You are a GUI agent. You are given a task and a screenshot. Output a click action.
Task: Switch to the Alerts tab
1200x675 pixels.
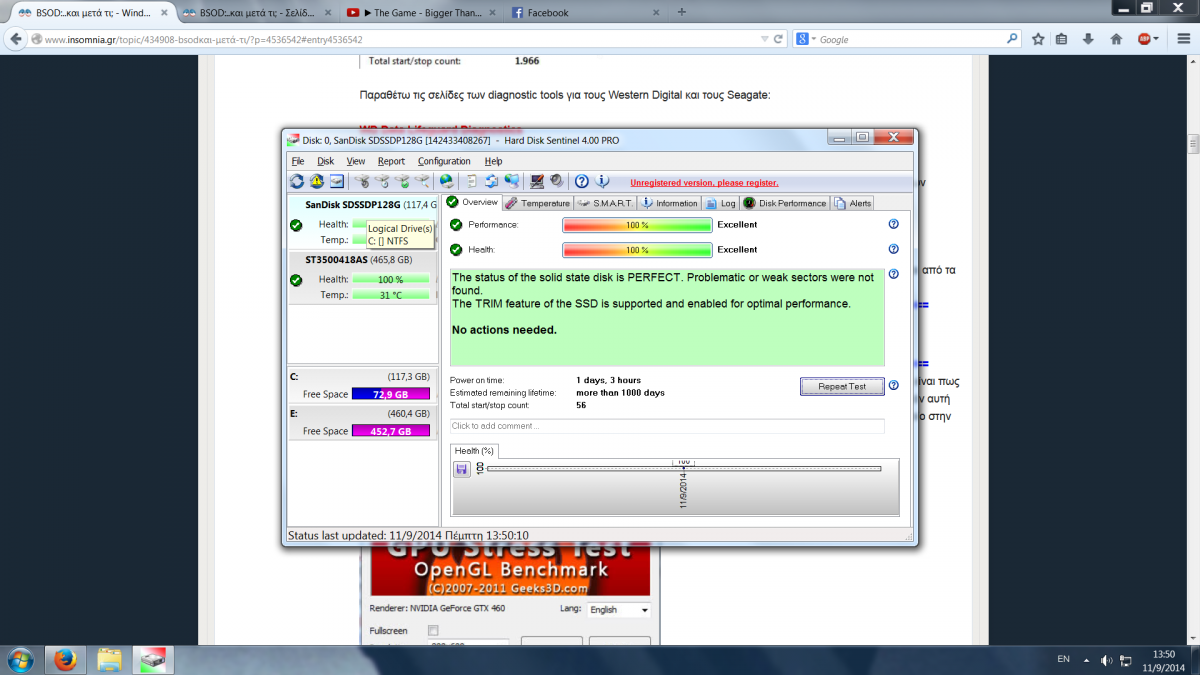[x=853, y=203]
